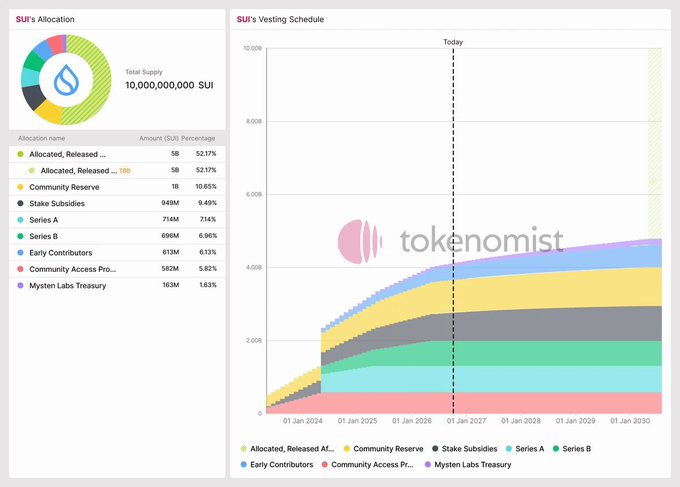Toggle Community Reserve legend entry under chart

(383, 448)
